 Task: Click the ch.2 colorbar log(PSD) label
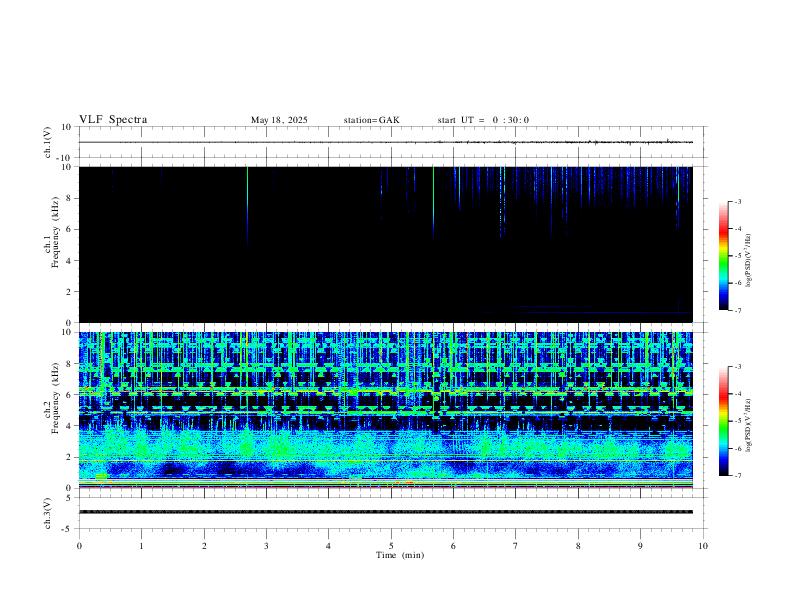pos(749,426)
